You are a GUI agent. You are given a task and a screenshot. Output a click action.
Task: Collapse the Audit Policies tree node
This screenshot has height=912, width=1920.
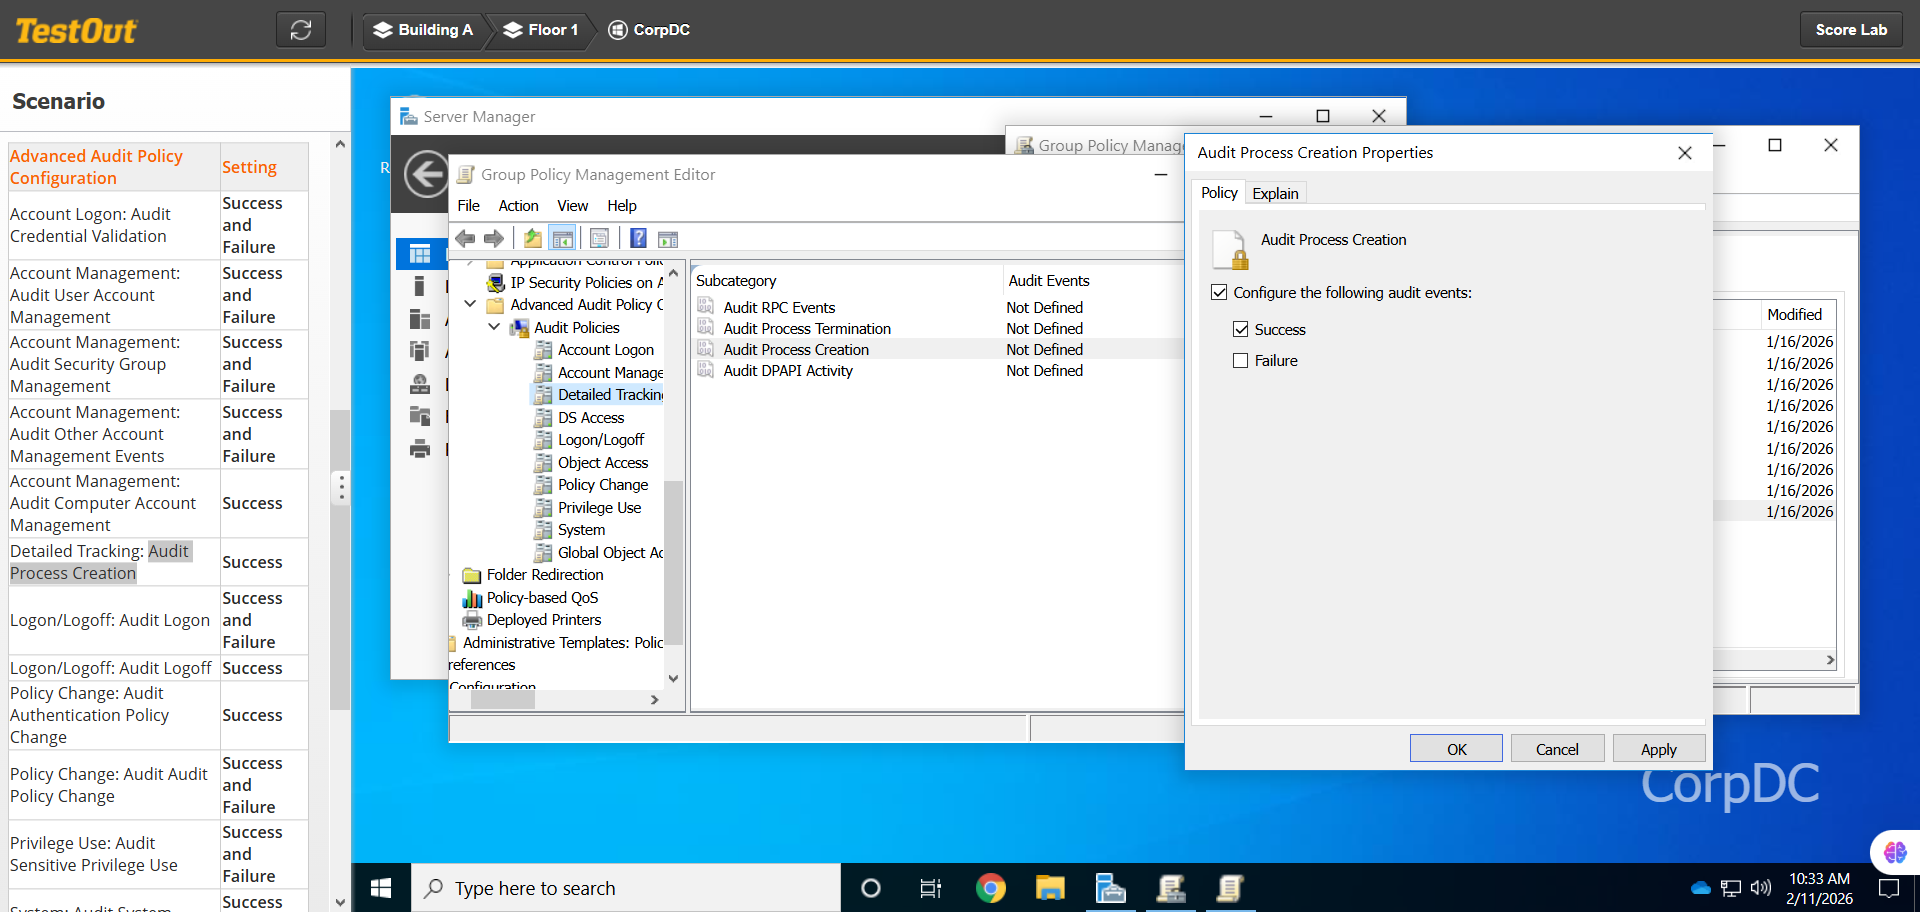[x=494, y=327]
